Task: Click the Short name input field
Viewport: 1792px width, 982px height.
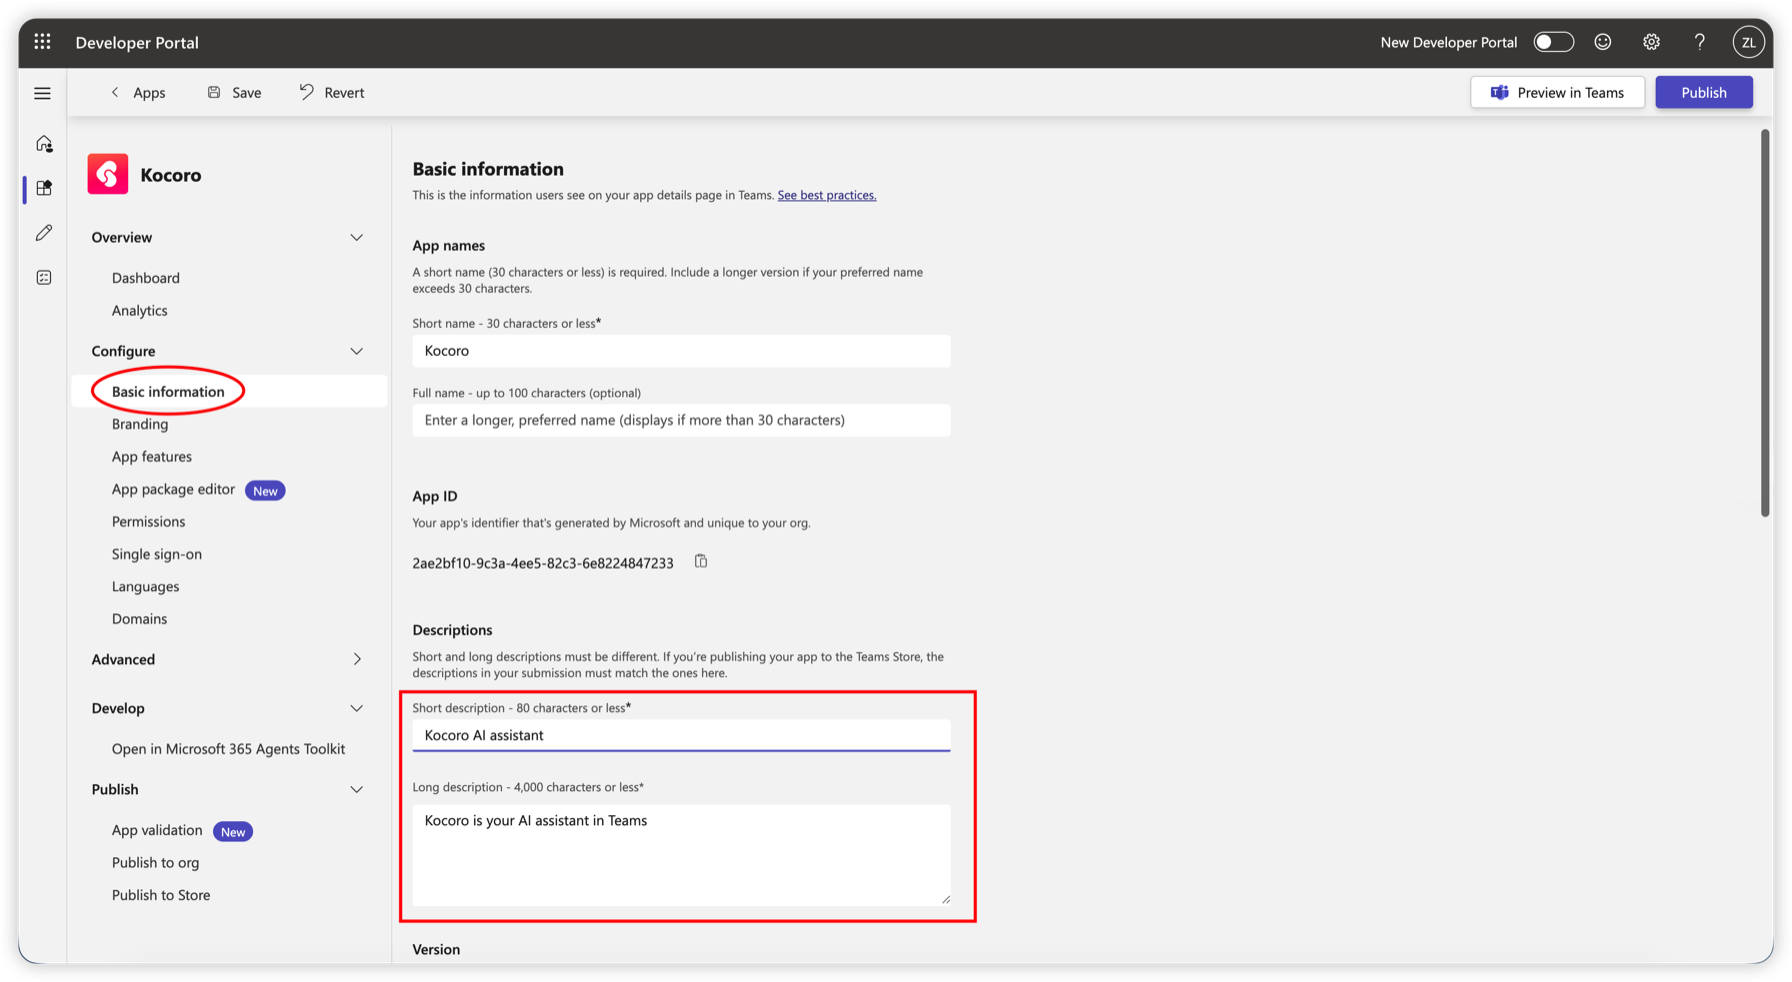Action: [x=681, y=351]
